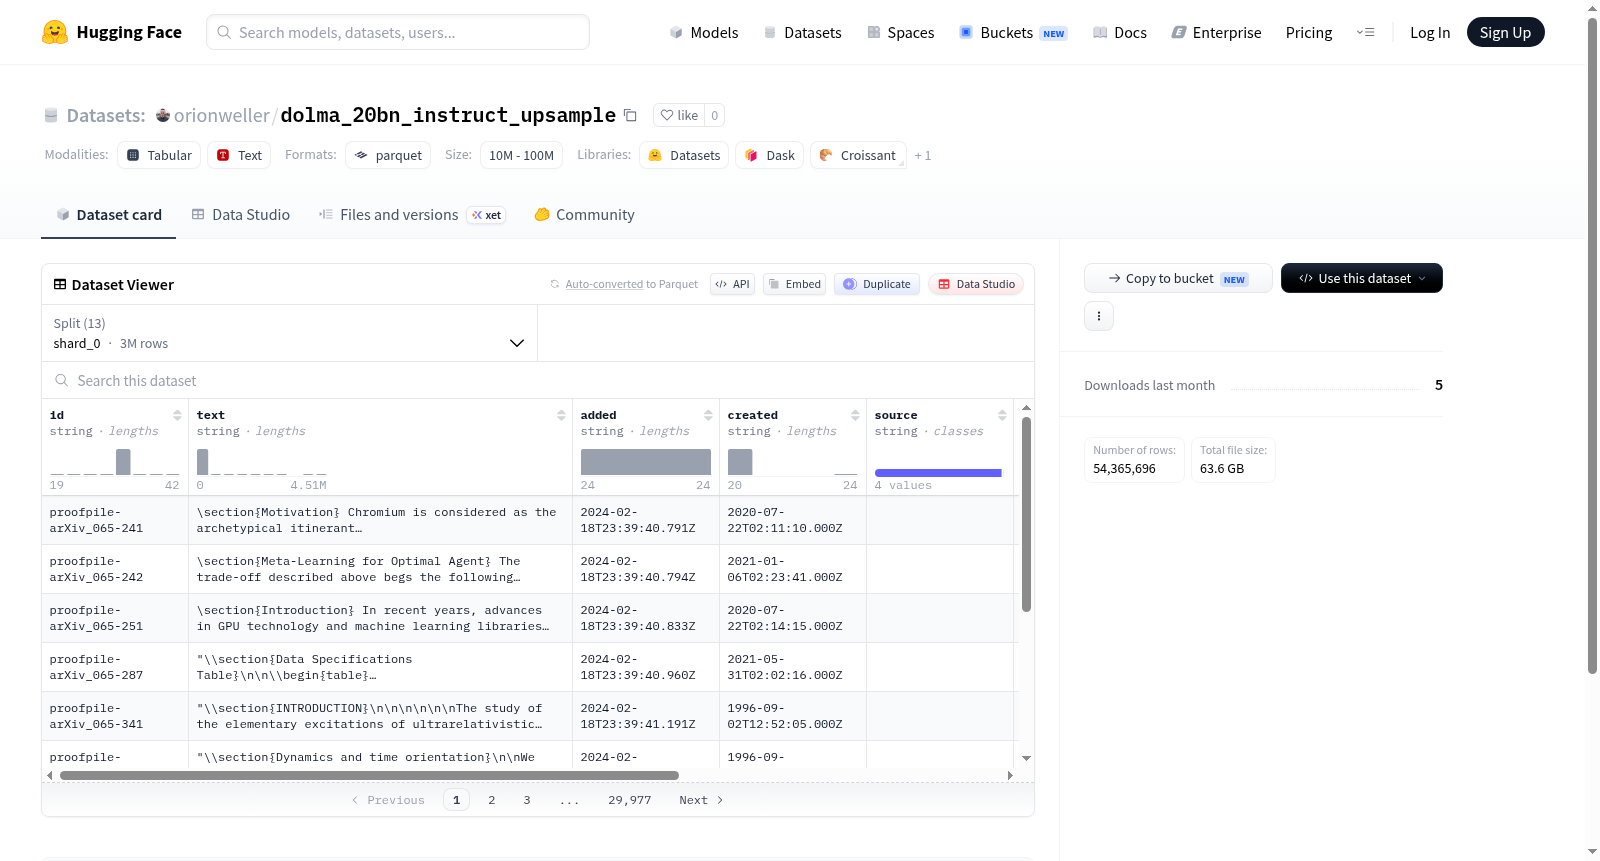Image resolution: width=1600 pixels, height=861 pixels.
Task: Sort the created column
Action: (855, 415)
